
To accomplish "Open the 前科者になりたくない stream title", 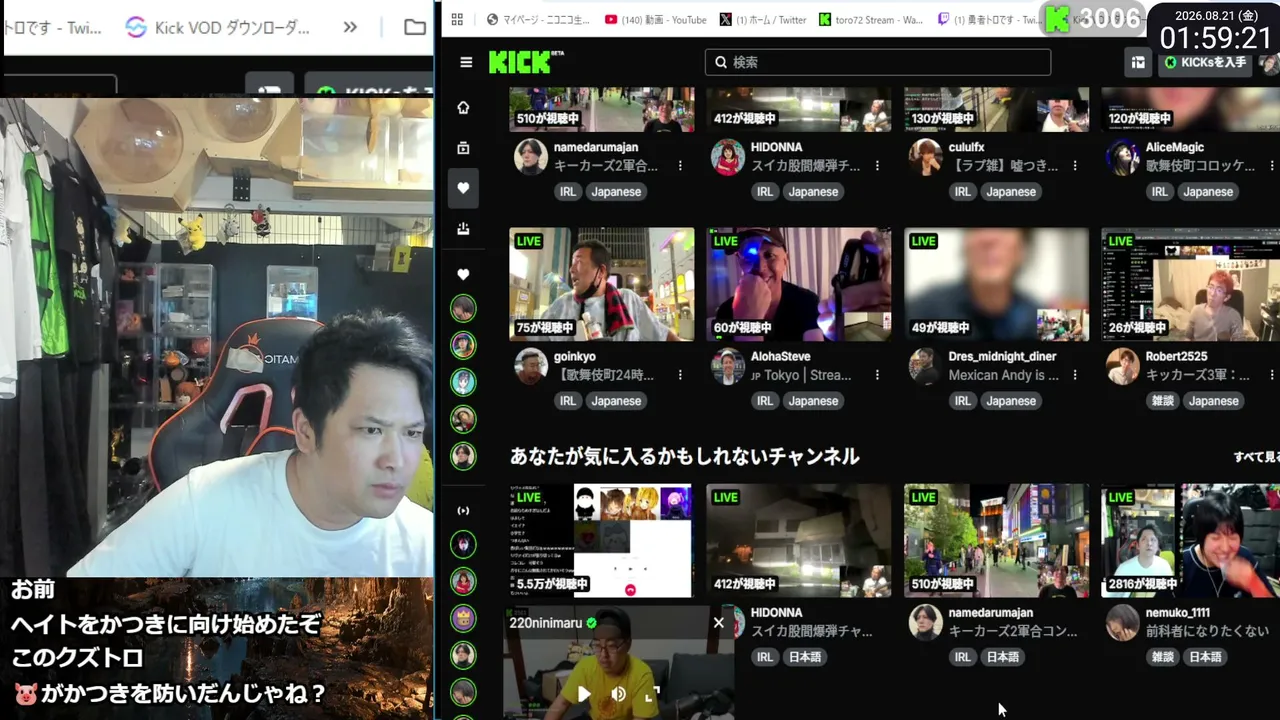I will pyautogui.click(x=1207, y=631).
